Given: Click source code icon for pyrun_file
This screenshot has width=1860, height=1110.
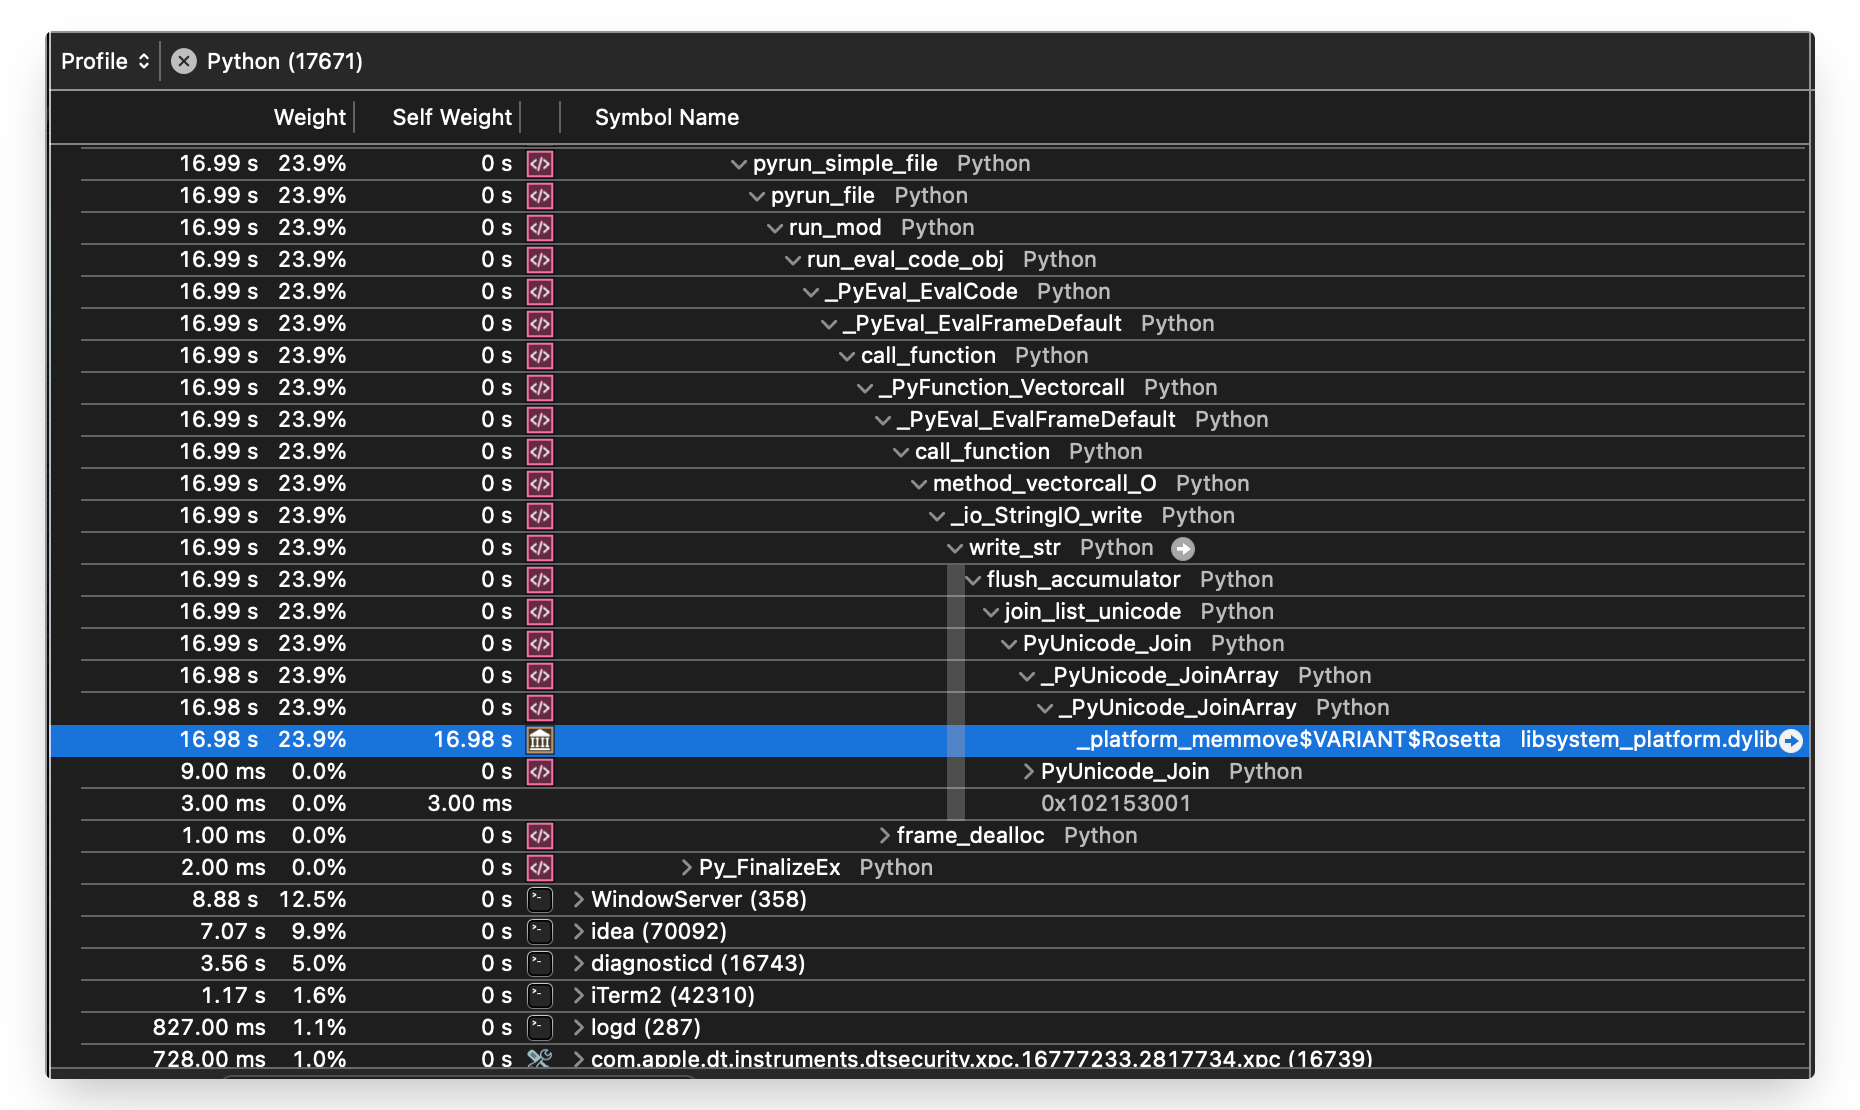Looking at the screenshot, I should click(x=540, y=196).
